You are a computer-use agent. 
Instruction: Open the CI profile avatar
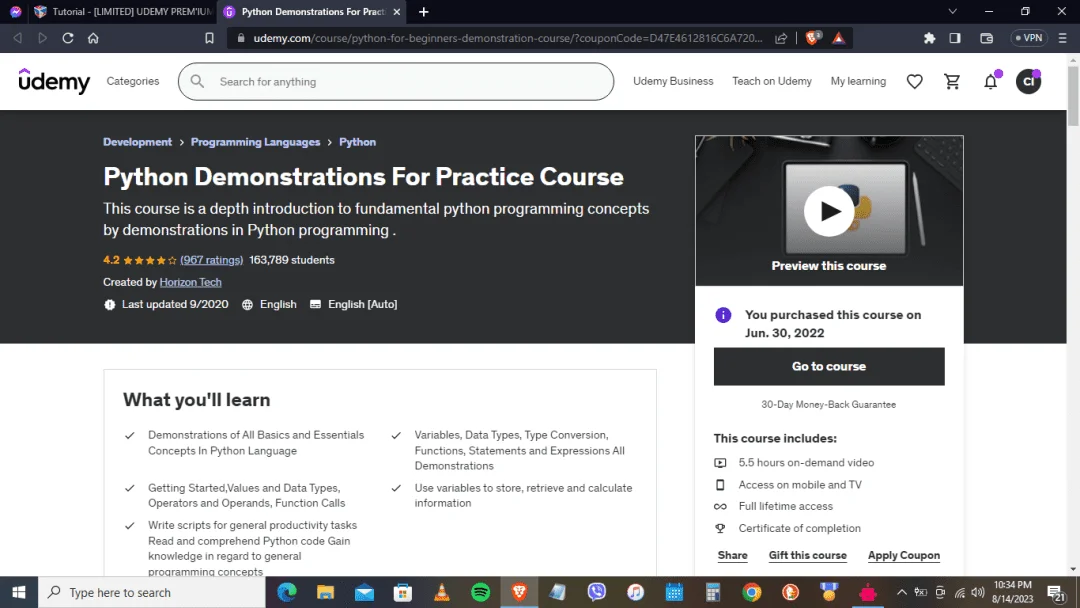click(1028, 81)
